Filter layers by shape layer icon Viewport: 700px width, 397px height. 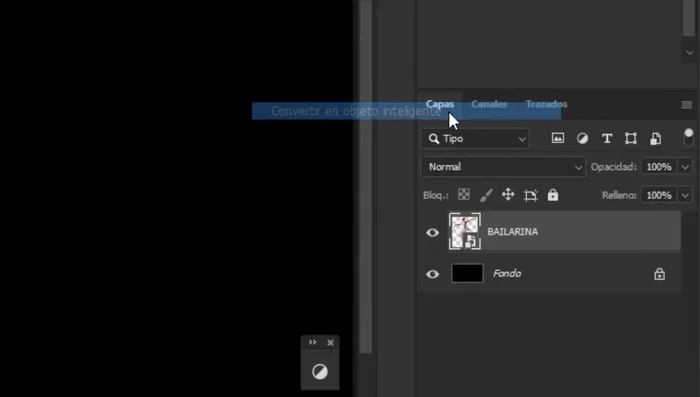coord(631,138)
